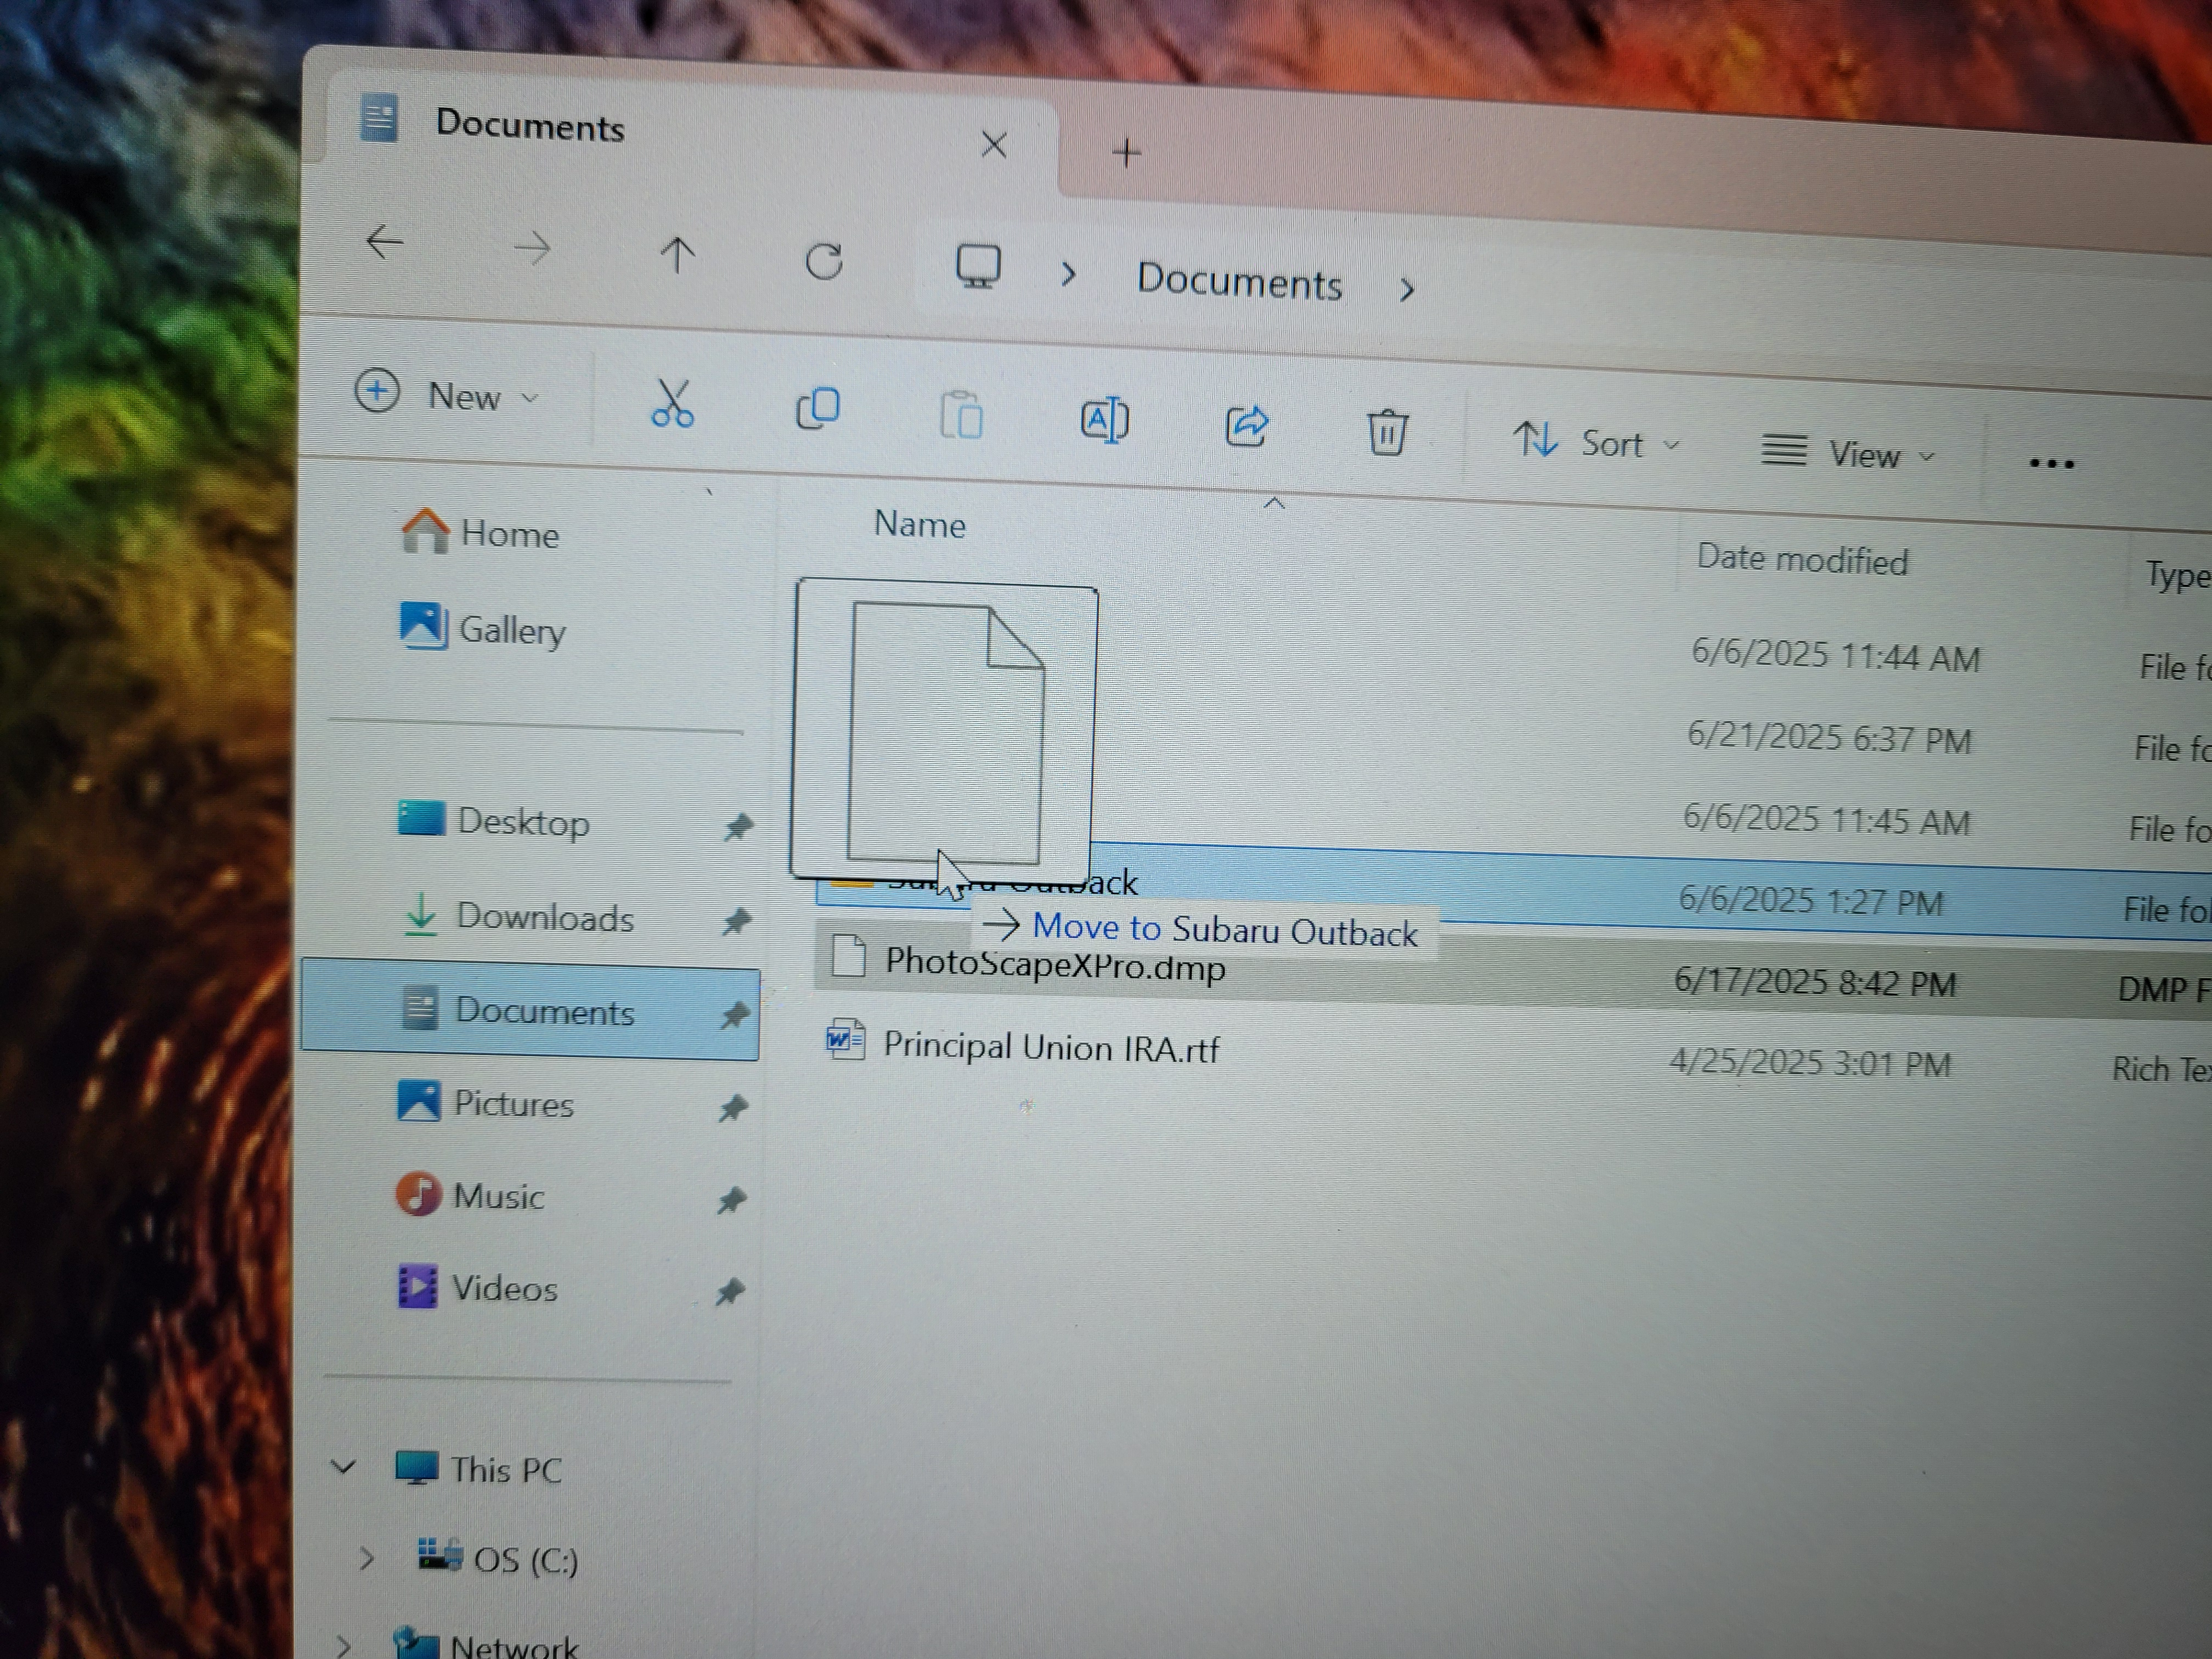Viewport: 2212px width, 1659px height.
Task: Expand chevron before Documents in address bar
Action: 1068,274
